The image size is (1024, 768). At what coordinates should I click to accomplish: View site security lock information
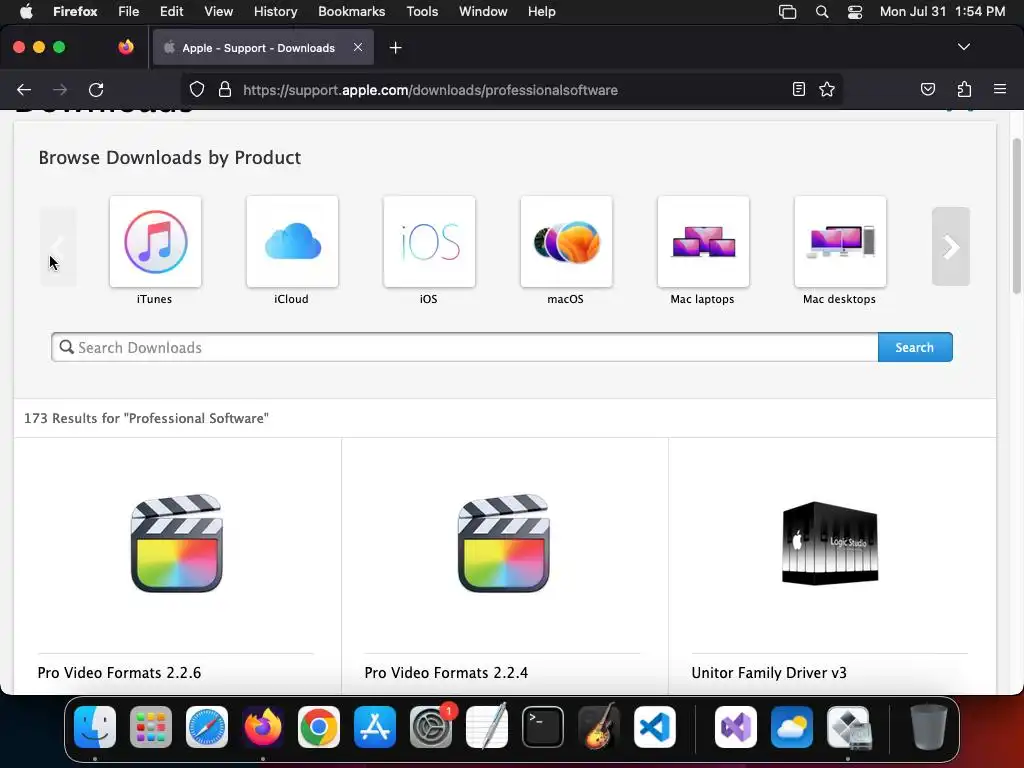225,90
